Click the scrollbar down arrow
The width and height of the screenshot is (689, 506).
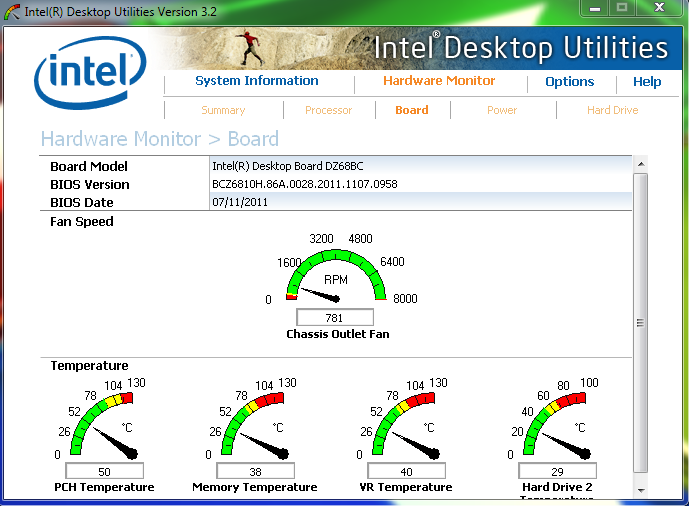(641, 490)
